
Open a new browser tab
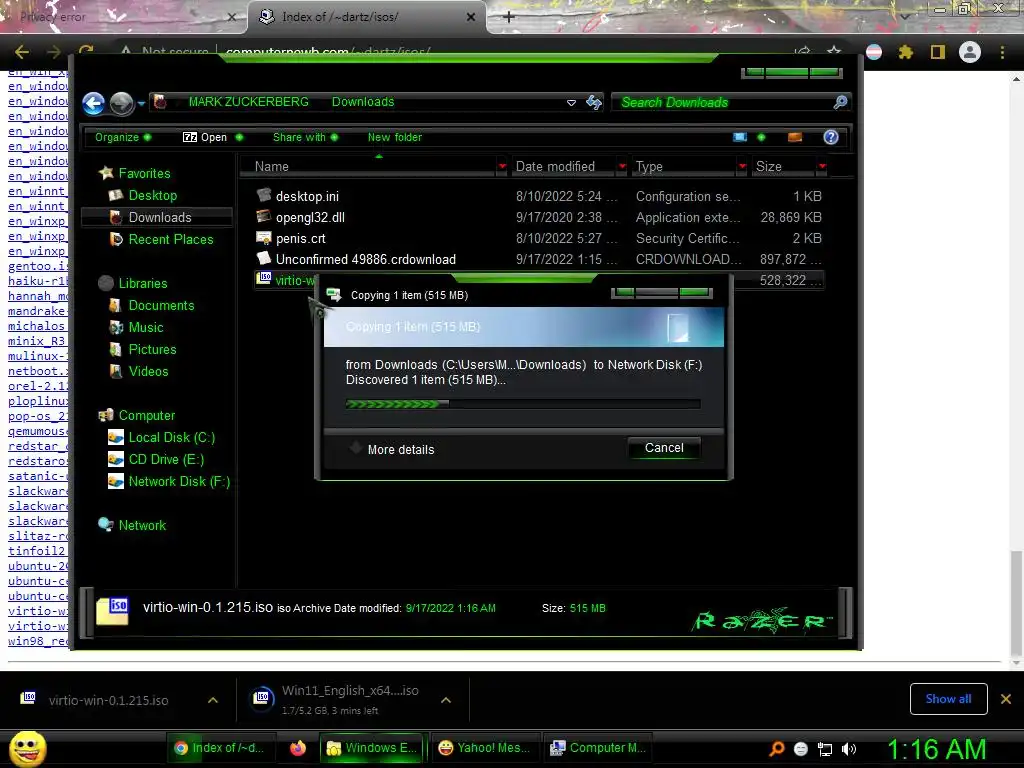click(x=509, y=17)
